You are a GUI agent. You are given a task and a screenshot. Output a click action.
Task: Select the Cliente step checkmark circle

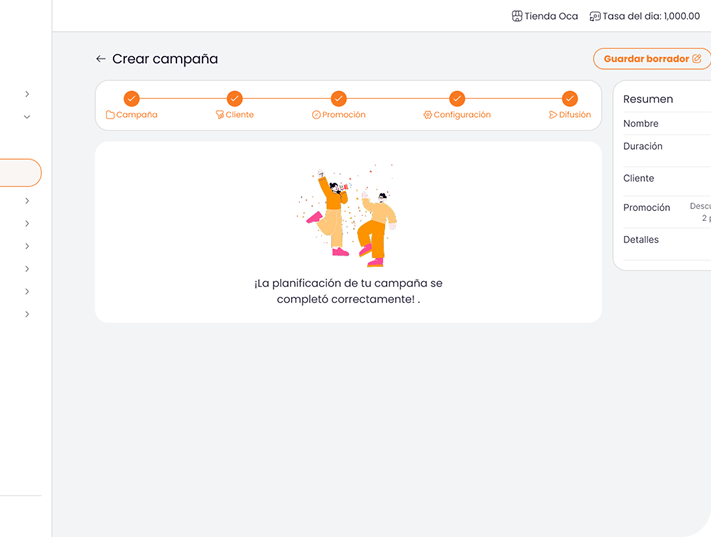point(234,98)
